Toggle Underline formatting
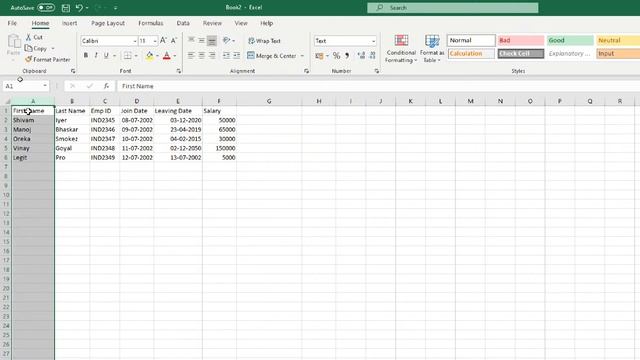Viewport: 640px width, 360px height. pyautogui.click(x=106, y=56)
